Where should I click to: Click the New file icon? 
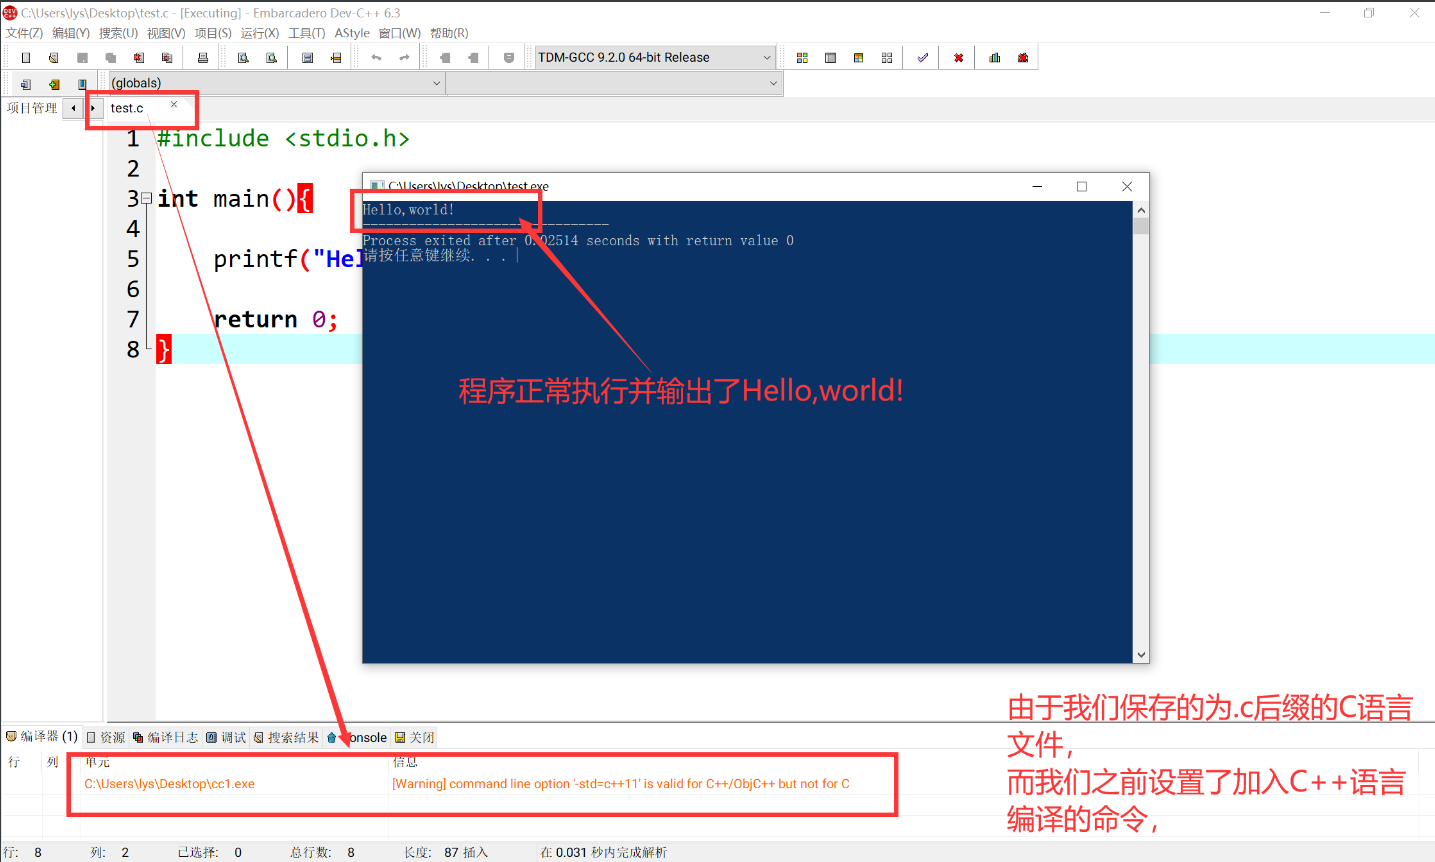pyautogui.click(x=25, y=57)
